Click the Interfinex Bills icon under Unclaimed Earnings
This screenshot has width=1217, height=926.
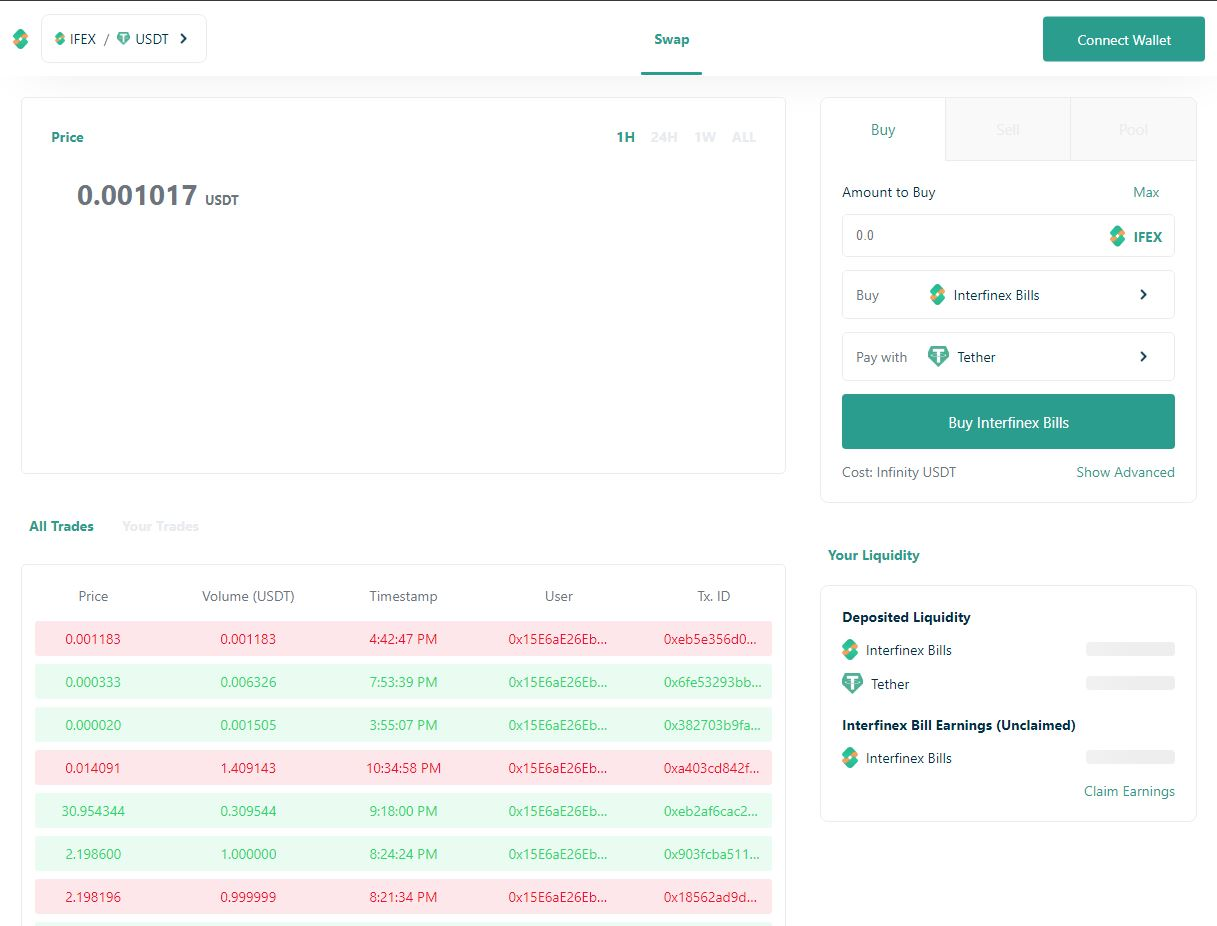coord(850,758)
